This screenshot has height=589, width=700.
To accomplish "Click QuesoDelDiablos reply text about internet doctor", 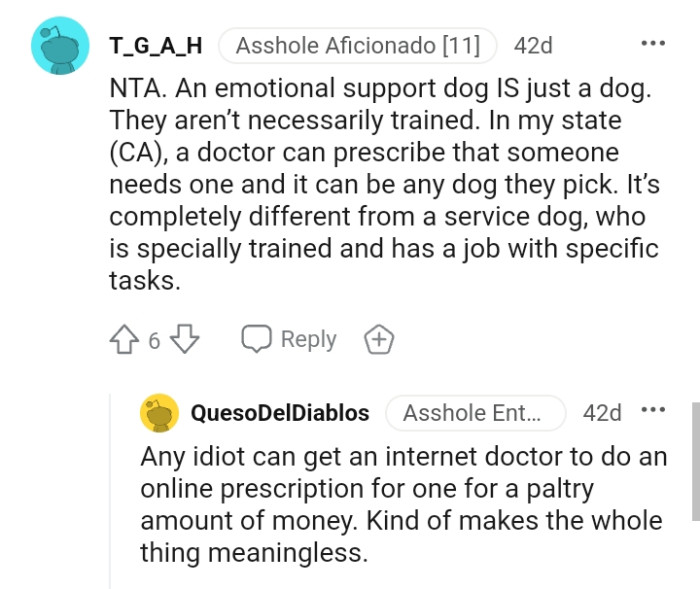I will [x=400, y=505].
